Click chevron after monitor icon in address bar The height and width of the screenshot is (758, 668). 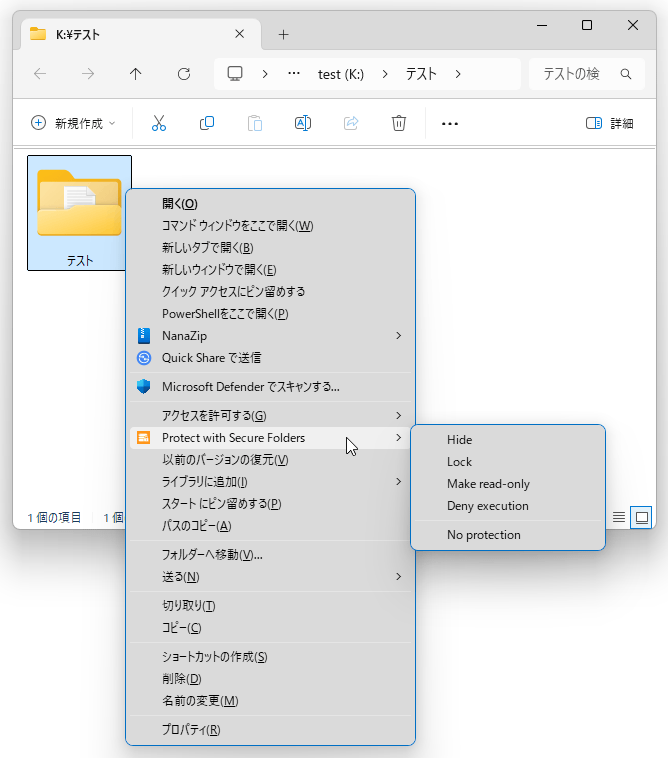(x=265, y=74)
